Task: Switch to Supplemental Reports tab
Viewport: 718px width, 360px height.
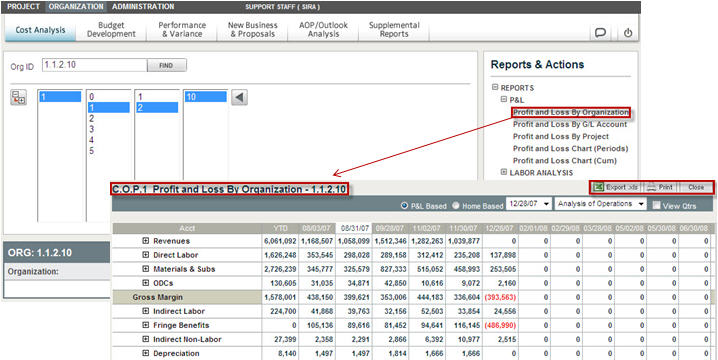Action: 394,30
